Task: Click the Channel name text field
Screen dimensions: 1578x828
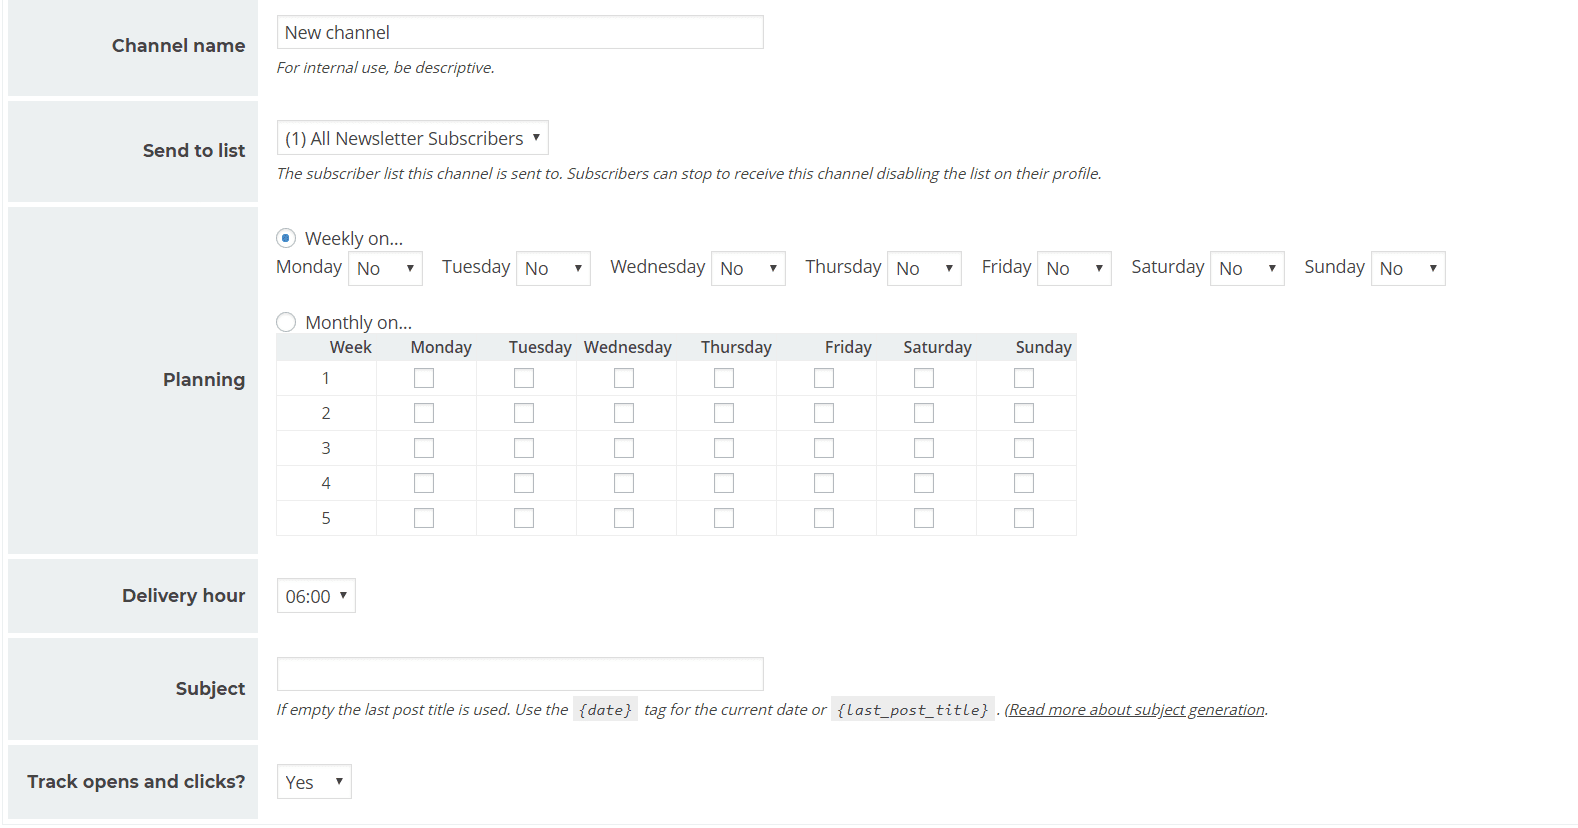Action: (x=520, y=32)
